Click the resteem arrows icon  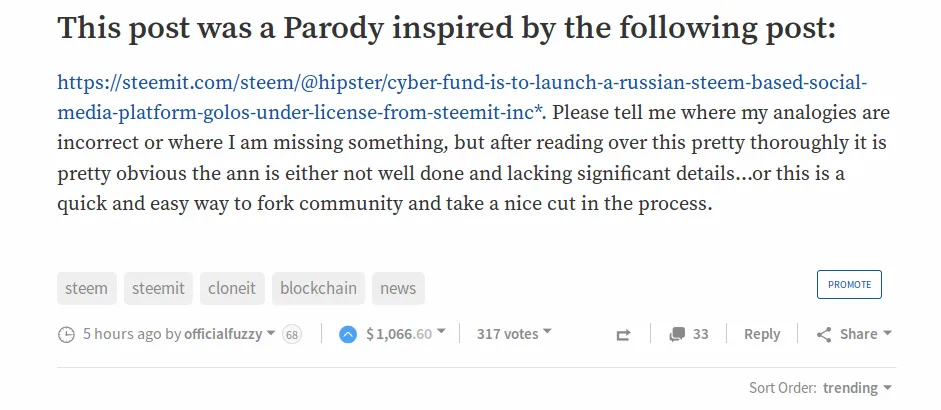pyautogui.click(x=623, y=335)
